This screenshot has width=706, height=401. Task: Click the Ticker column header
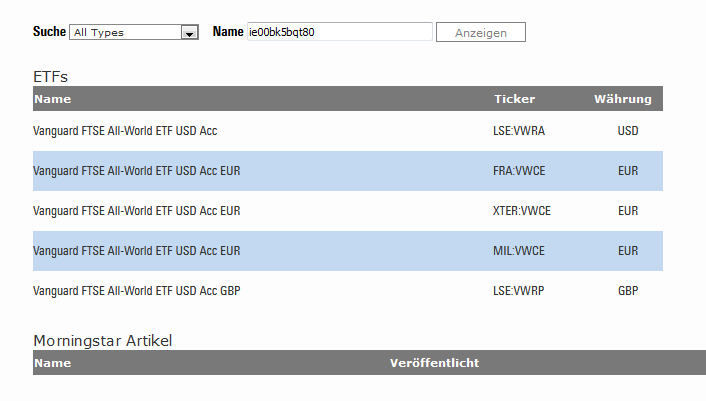pos(514,99)
